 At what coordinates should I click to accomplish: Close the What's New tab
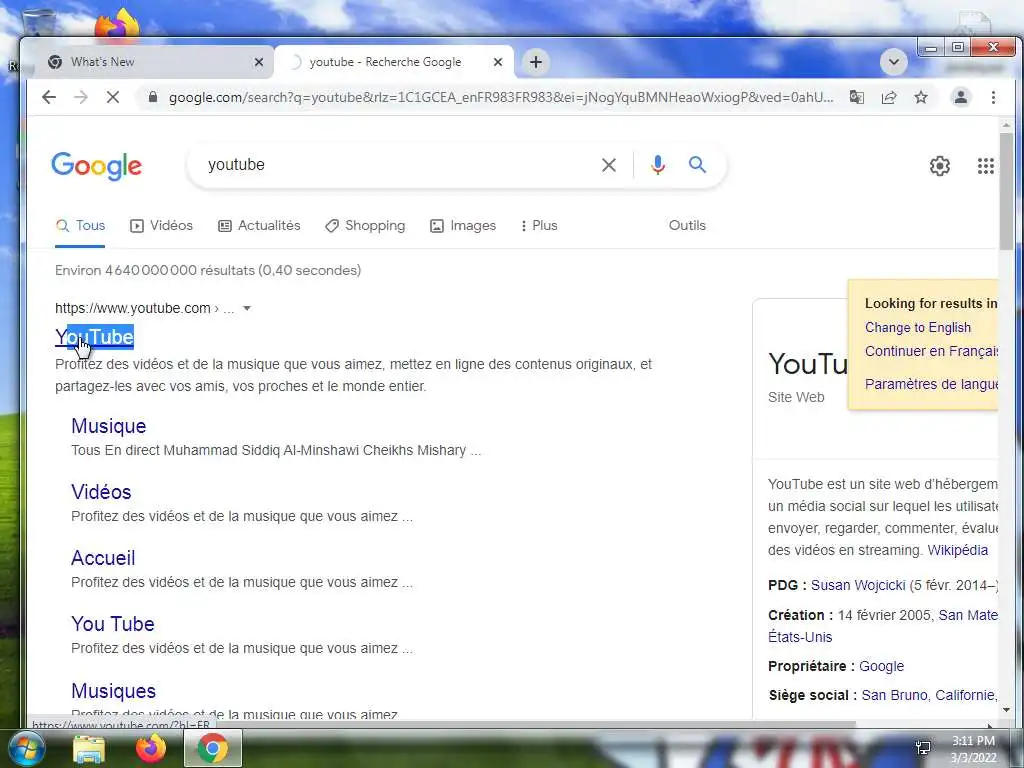pyautogui.click(x=259, y=62)
